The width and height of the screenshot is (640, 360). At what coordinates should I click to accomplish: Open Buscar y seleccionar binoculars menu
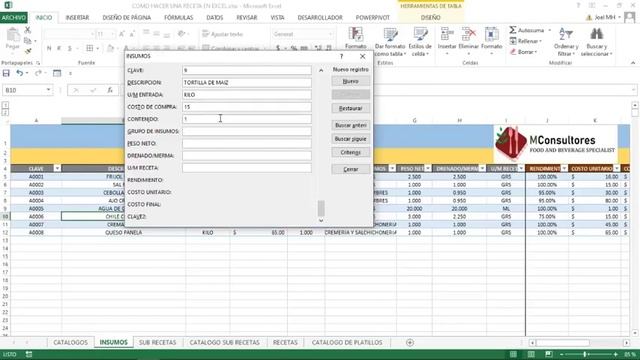coord(596,42)
